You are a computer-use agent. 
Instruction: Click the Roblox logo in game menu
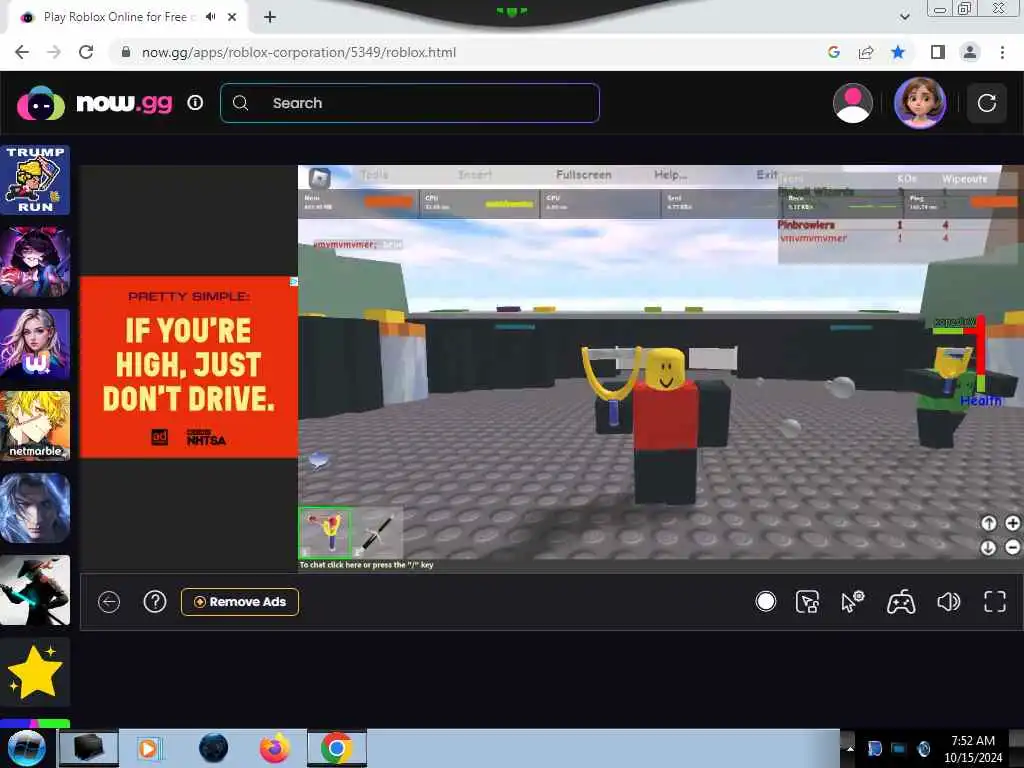pyautogui.click(x=319, y=177)
